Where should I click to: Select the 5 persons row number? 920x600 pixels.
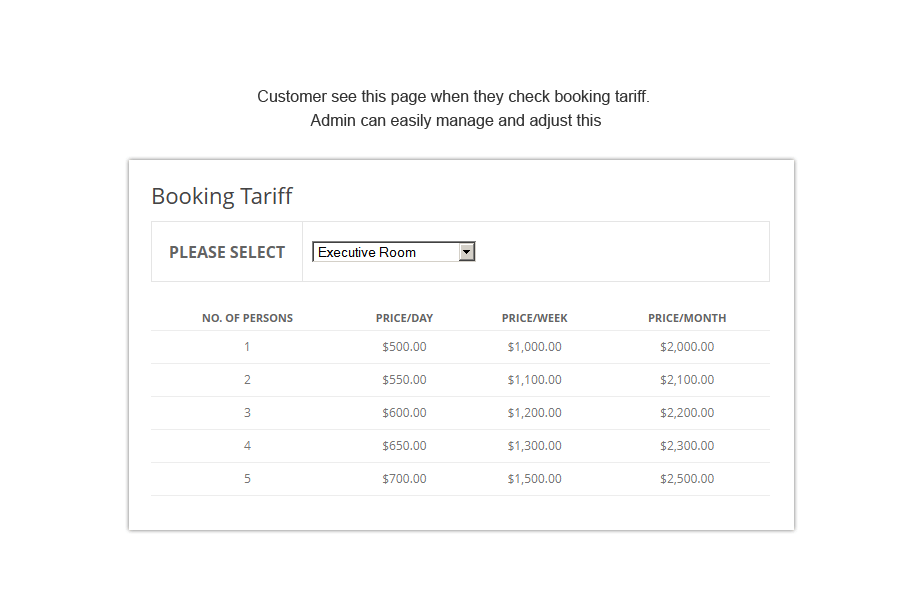247,479
